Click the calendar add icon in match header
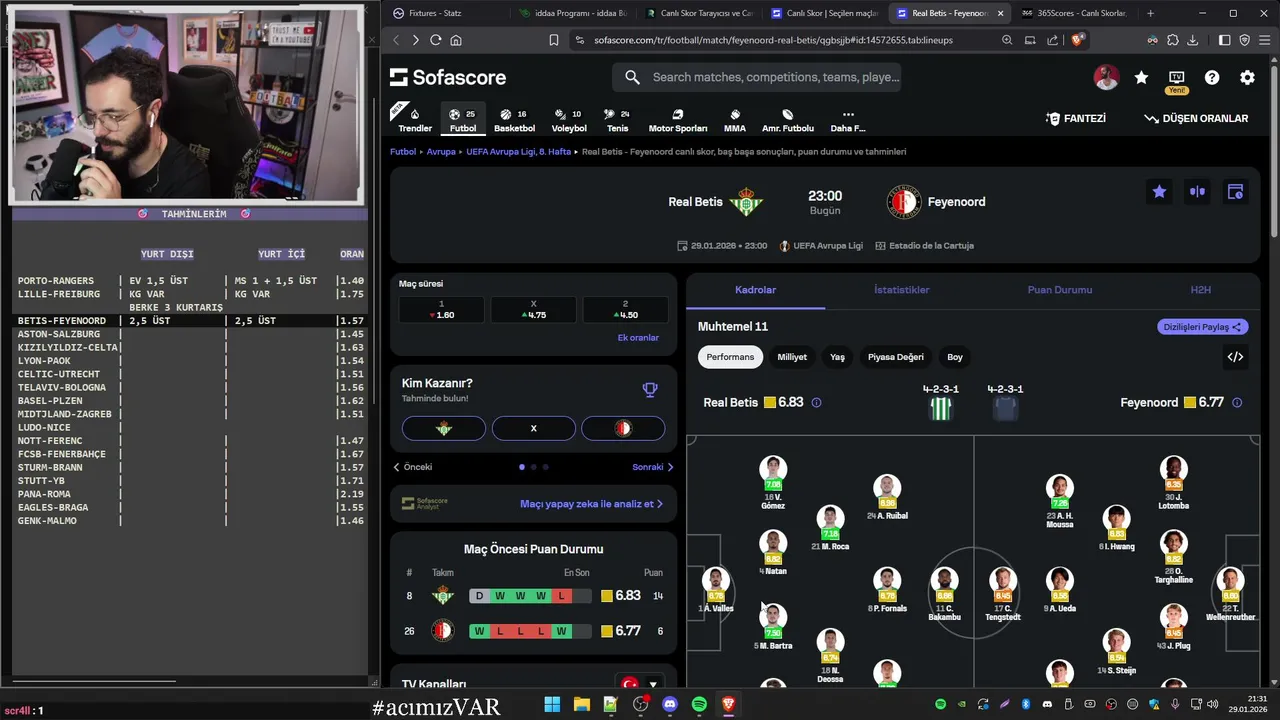This screenshot has height=720, width=1280. point(1235,192)
